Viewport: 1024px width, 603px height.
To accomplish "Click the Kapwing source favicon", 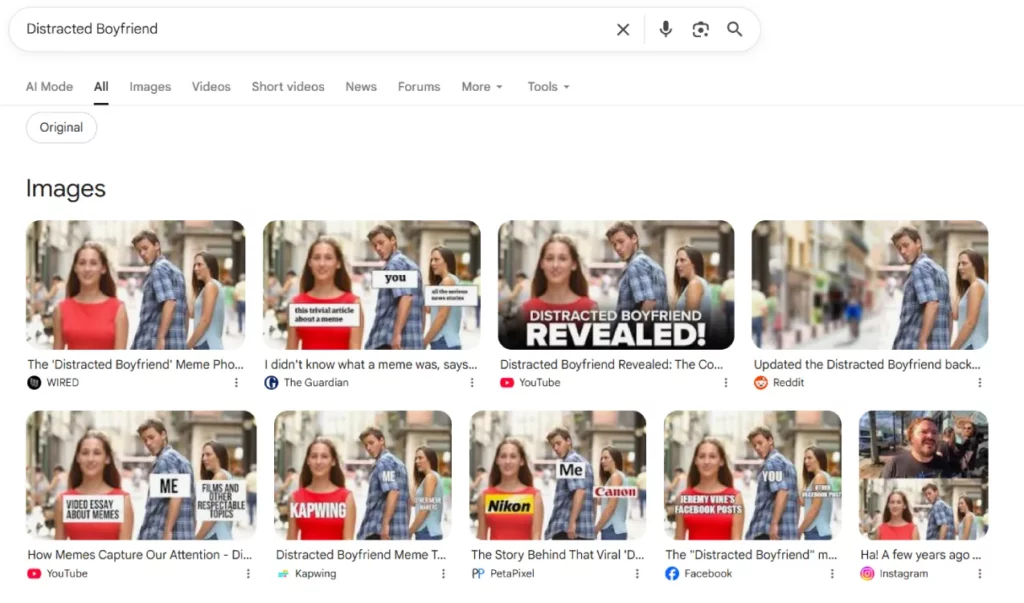I will pyautogui.click(x=283, y=574).
